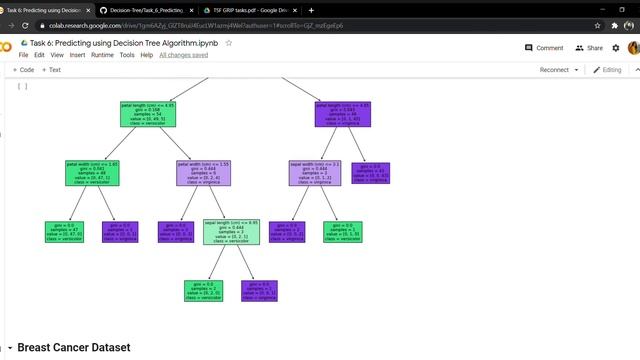The width and height of the screenshot is (640, 360).
Task: Click the All changes saved link
Action: (184, 55)
